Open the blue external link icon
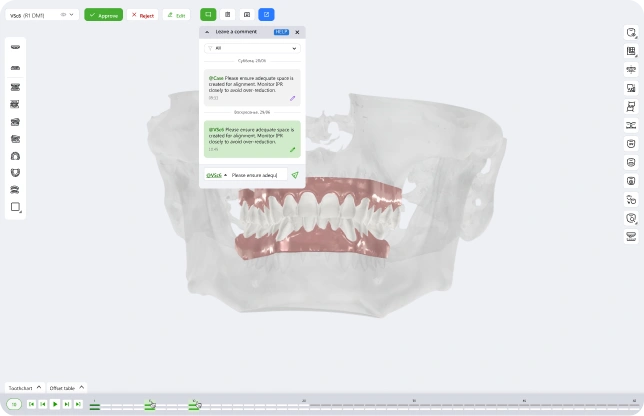 tap(266, 15)
